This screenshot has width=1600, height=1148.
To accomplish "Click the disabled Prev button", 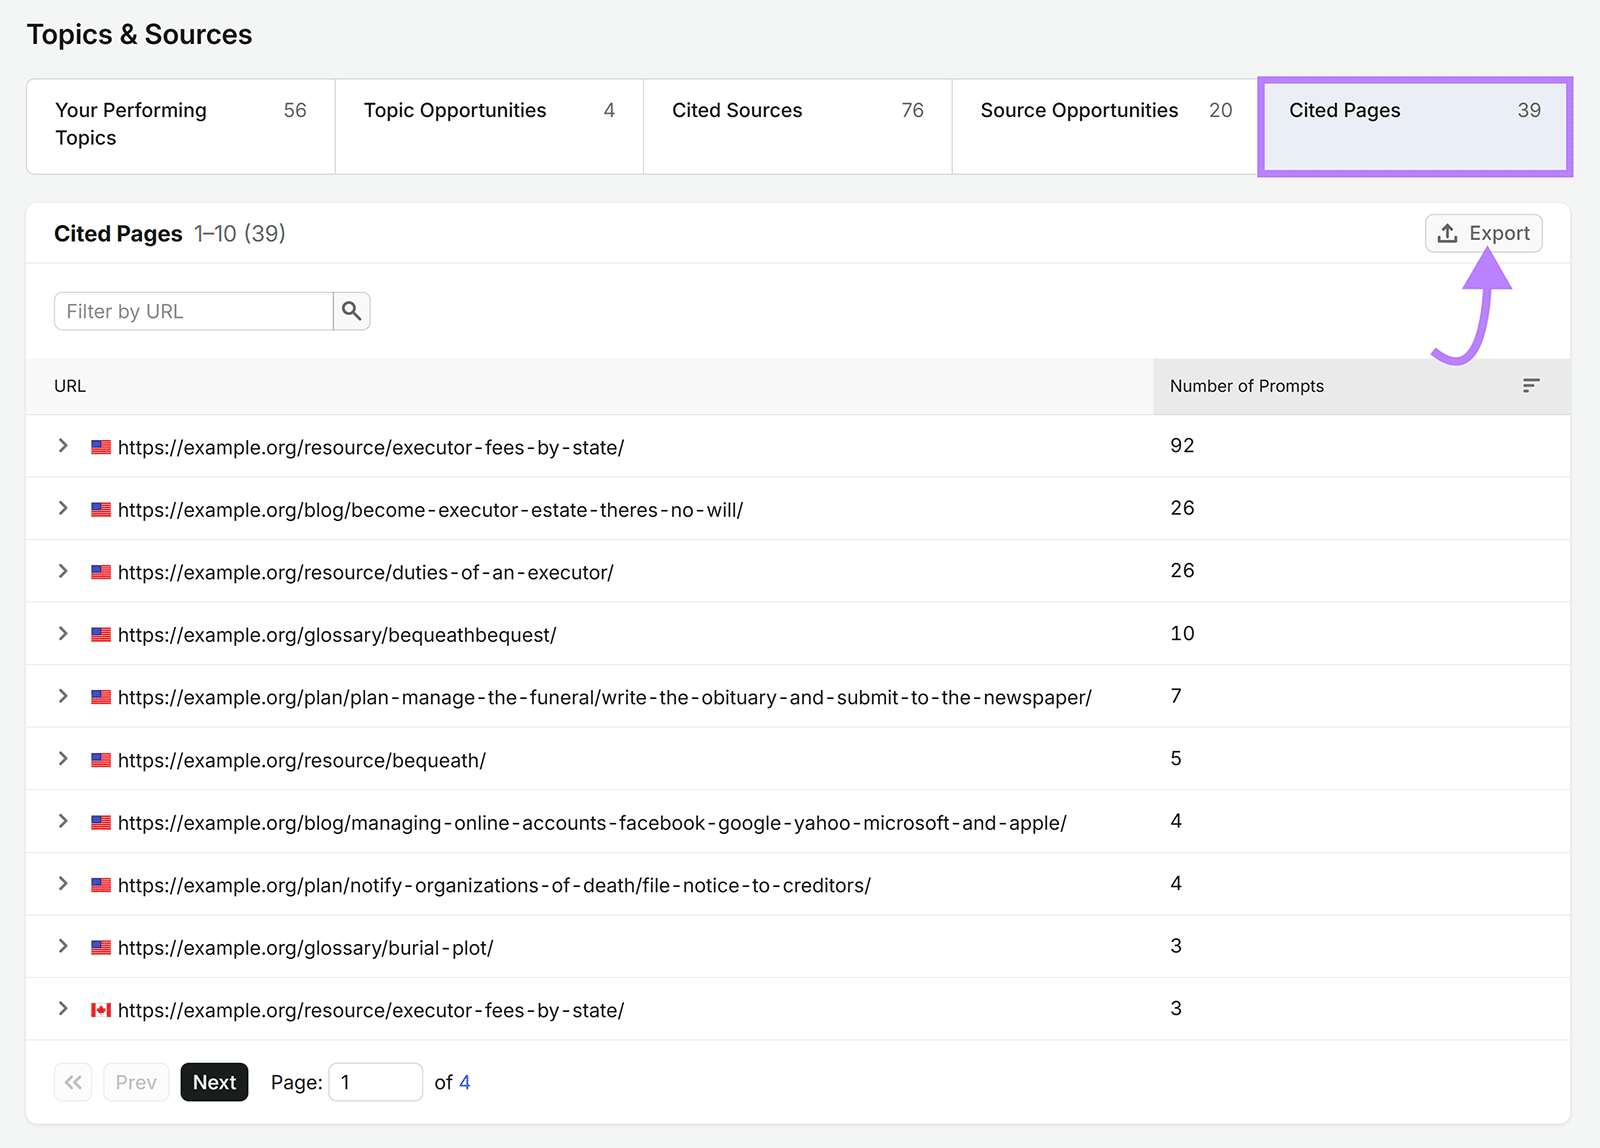I will click(136, 1082).
